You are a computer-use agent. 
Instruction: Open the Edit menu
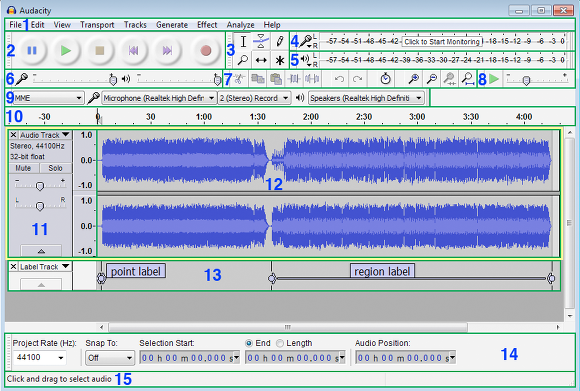click(x=37, y=25)
